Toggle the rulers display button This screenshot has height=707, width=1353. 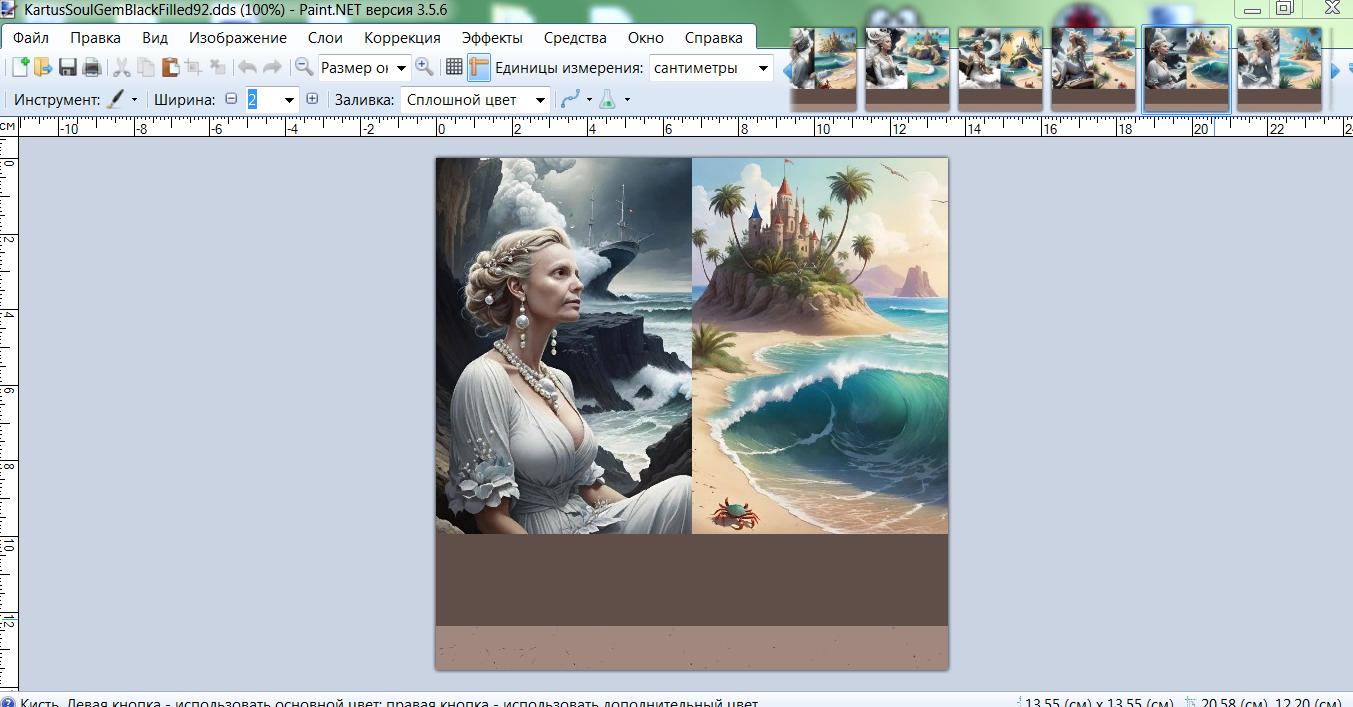coord(479,68)
